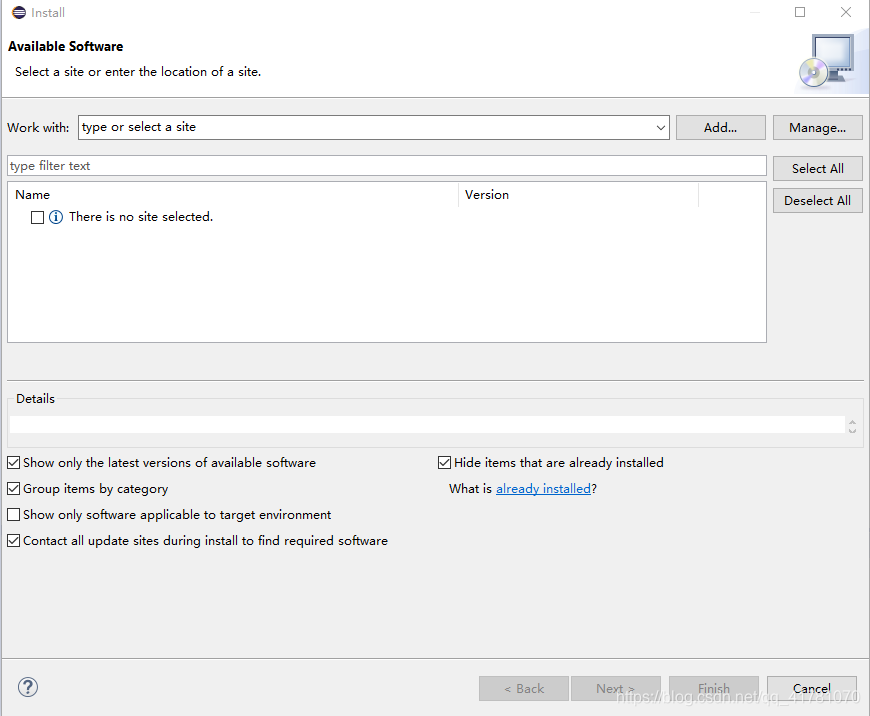
Task: Click the Eclipse logo icon in title bar
Action: click(19, 12)
